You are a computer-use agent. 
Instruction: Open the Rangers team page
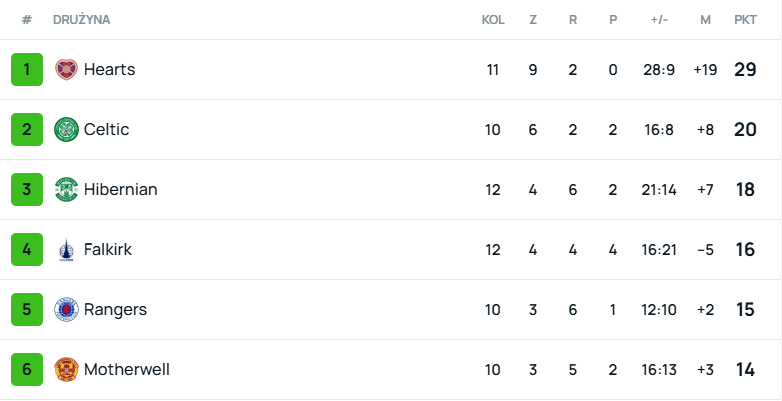coord(115,310)
